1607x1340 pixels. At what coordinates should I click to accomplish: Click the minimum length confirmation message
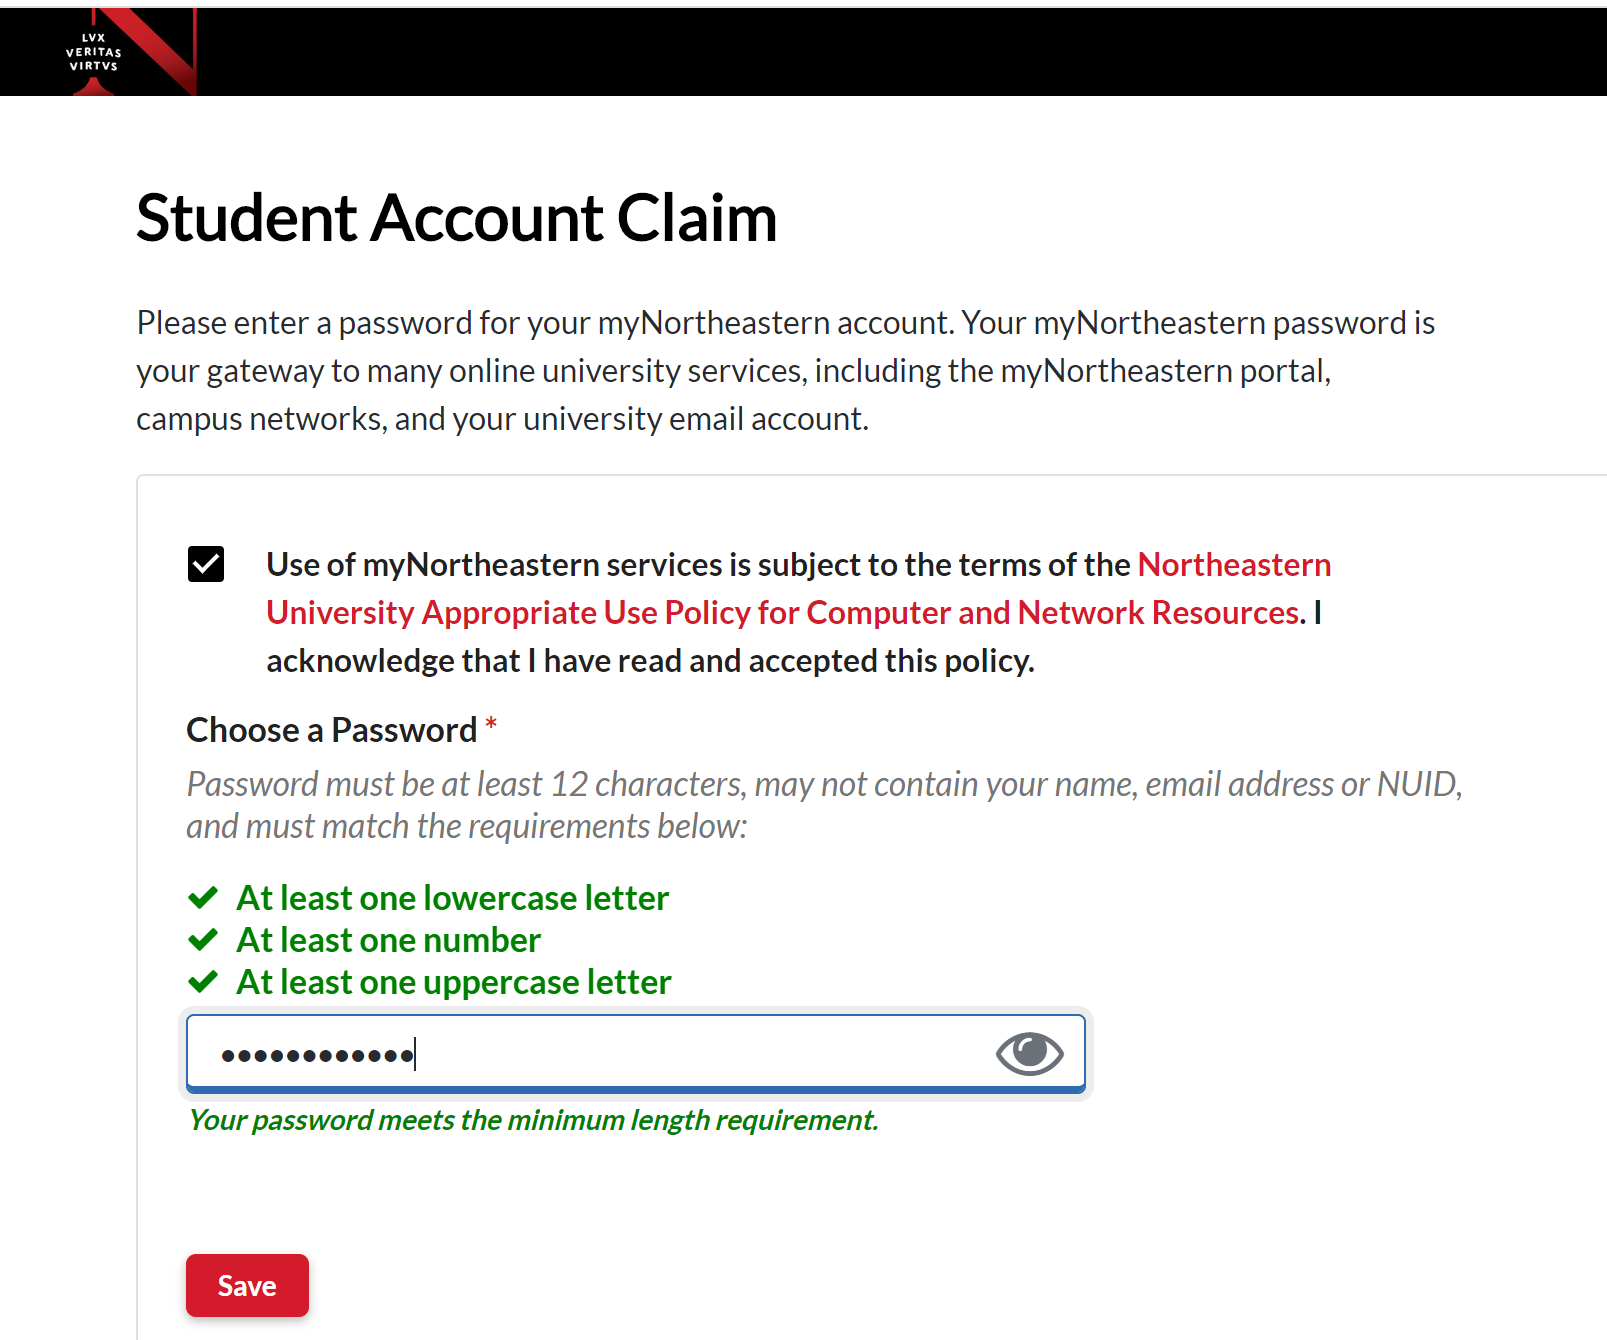(532, 1119)
